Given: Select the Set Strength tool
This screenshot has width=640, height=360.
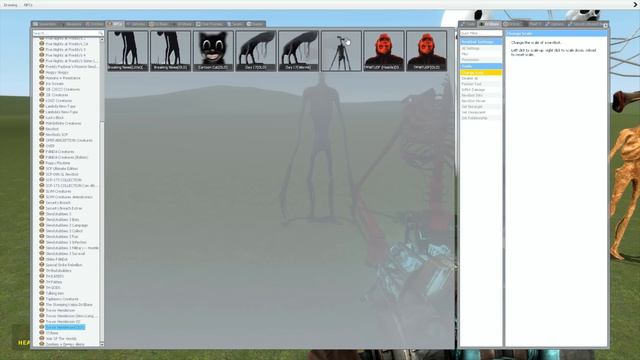Looking at the screenshot, I should click(481, 107).
